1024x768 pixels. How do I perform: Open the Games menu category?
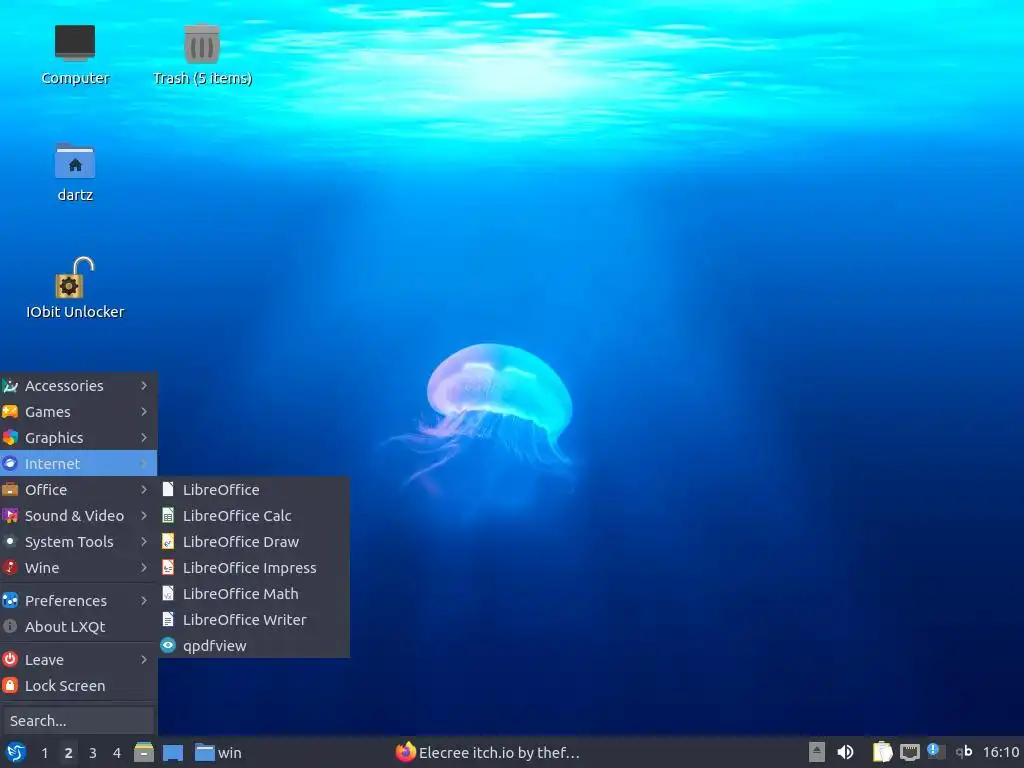click(78, 412)
